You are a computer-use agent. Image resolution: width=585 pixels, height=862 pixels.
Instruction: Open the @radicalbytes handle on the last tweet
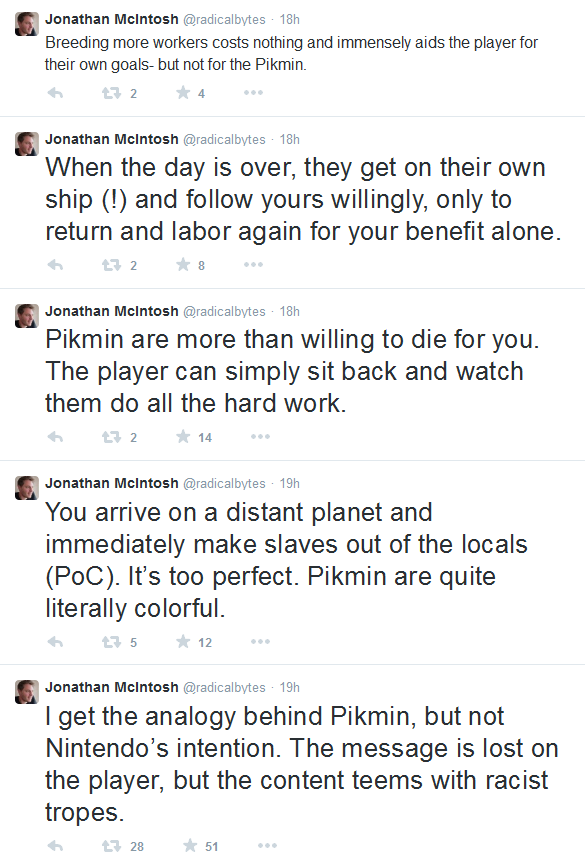224,688
